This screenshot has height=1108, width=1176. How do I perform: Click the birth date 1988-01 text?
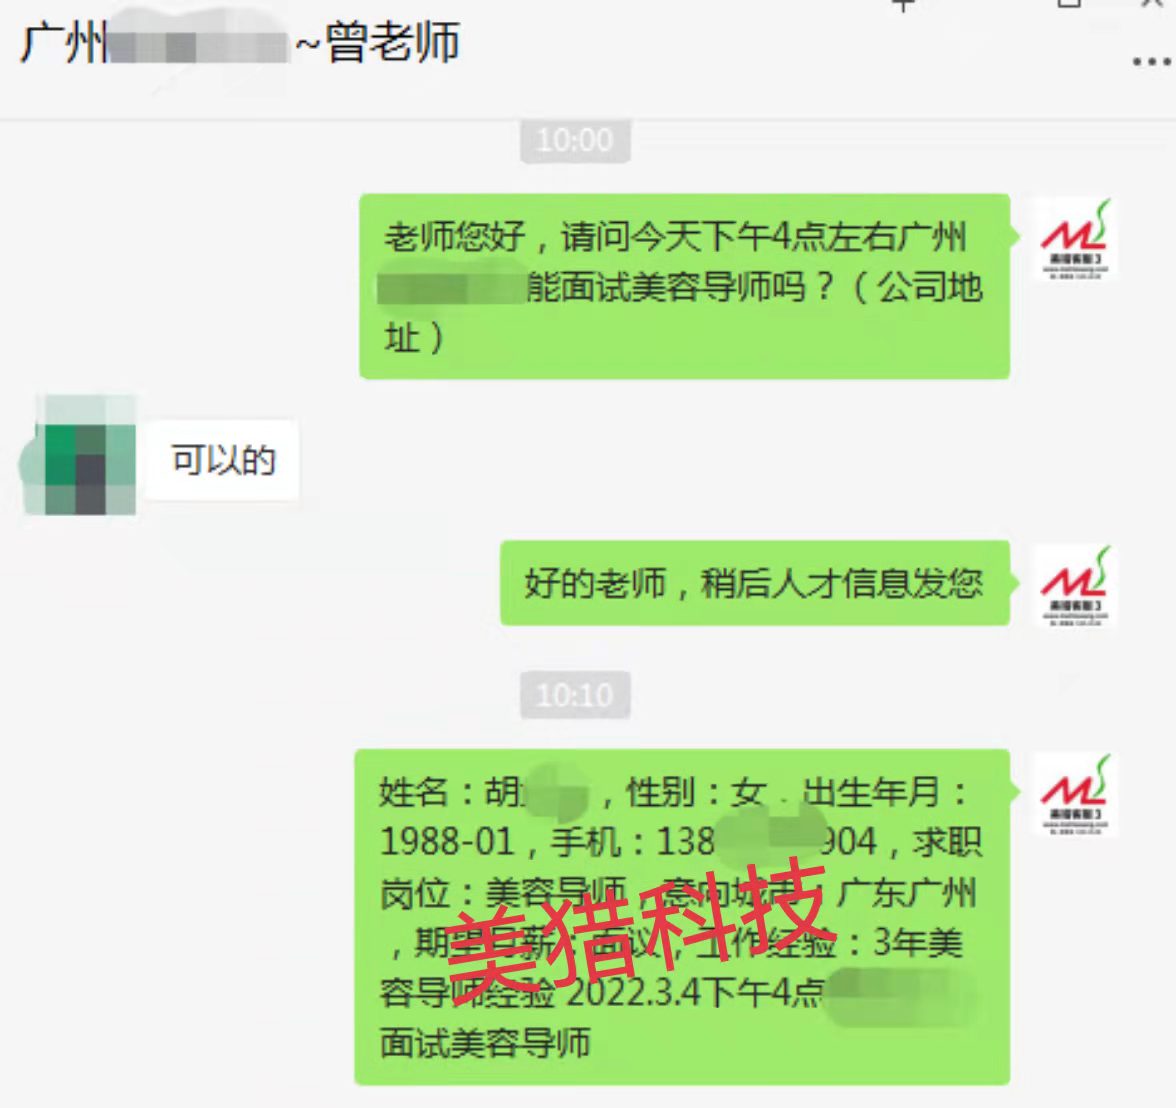coord(447,842)
